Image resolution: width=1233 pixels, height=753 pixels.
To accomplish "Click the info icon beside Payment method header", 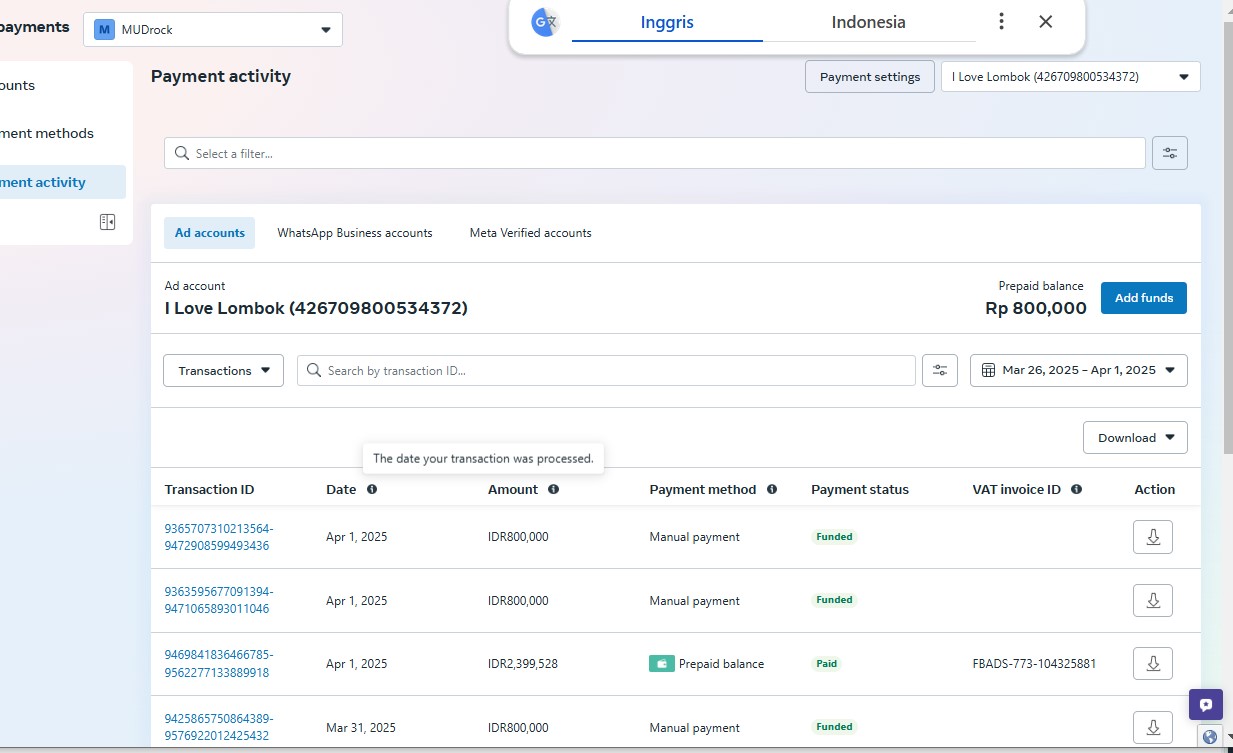I will (771, 490).
